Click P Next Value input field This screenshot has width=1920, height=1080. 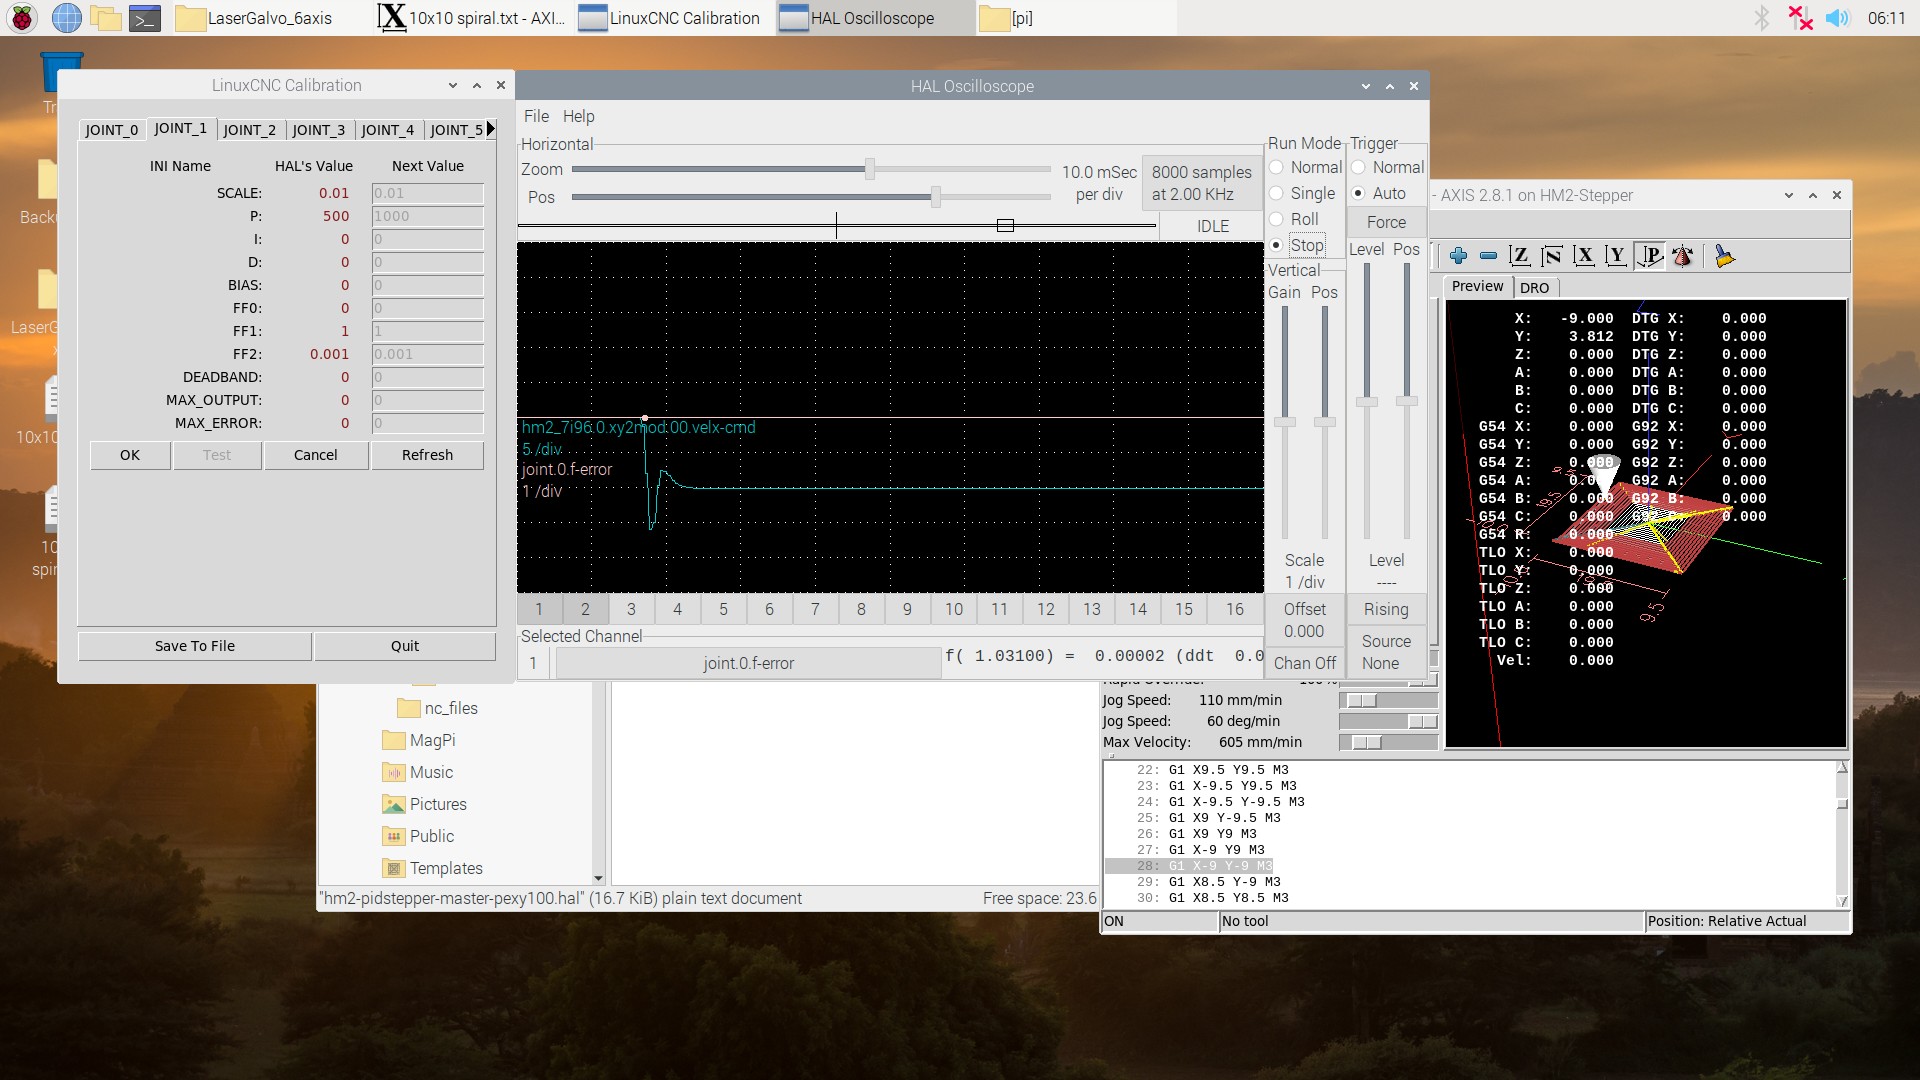pyautogui.click(x=427, y=216)
